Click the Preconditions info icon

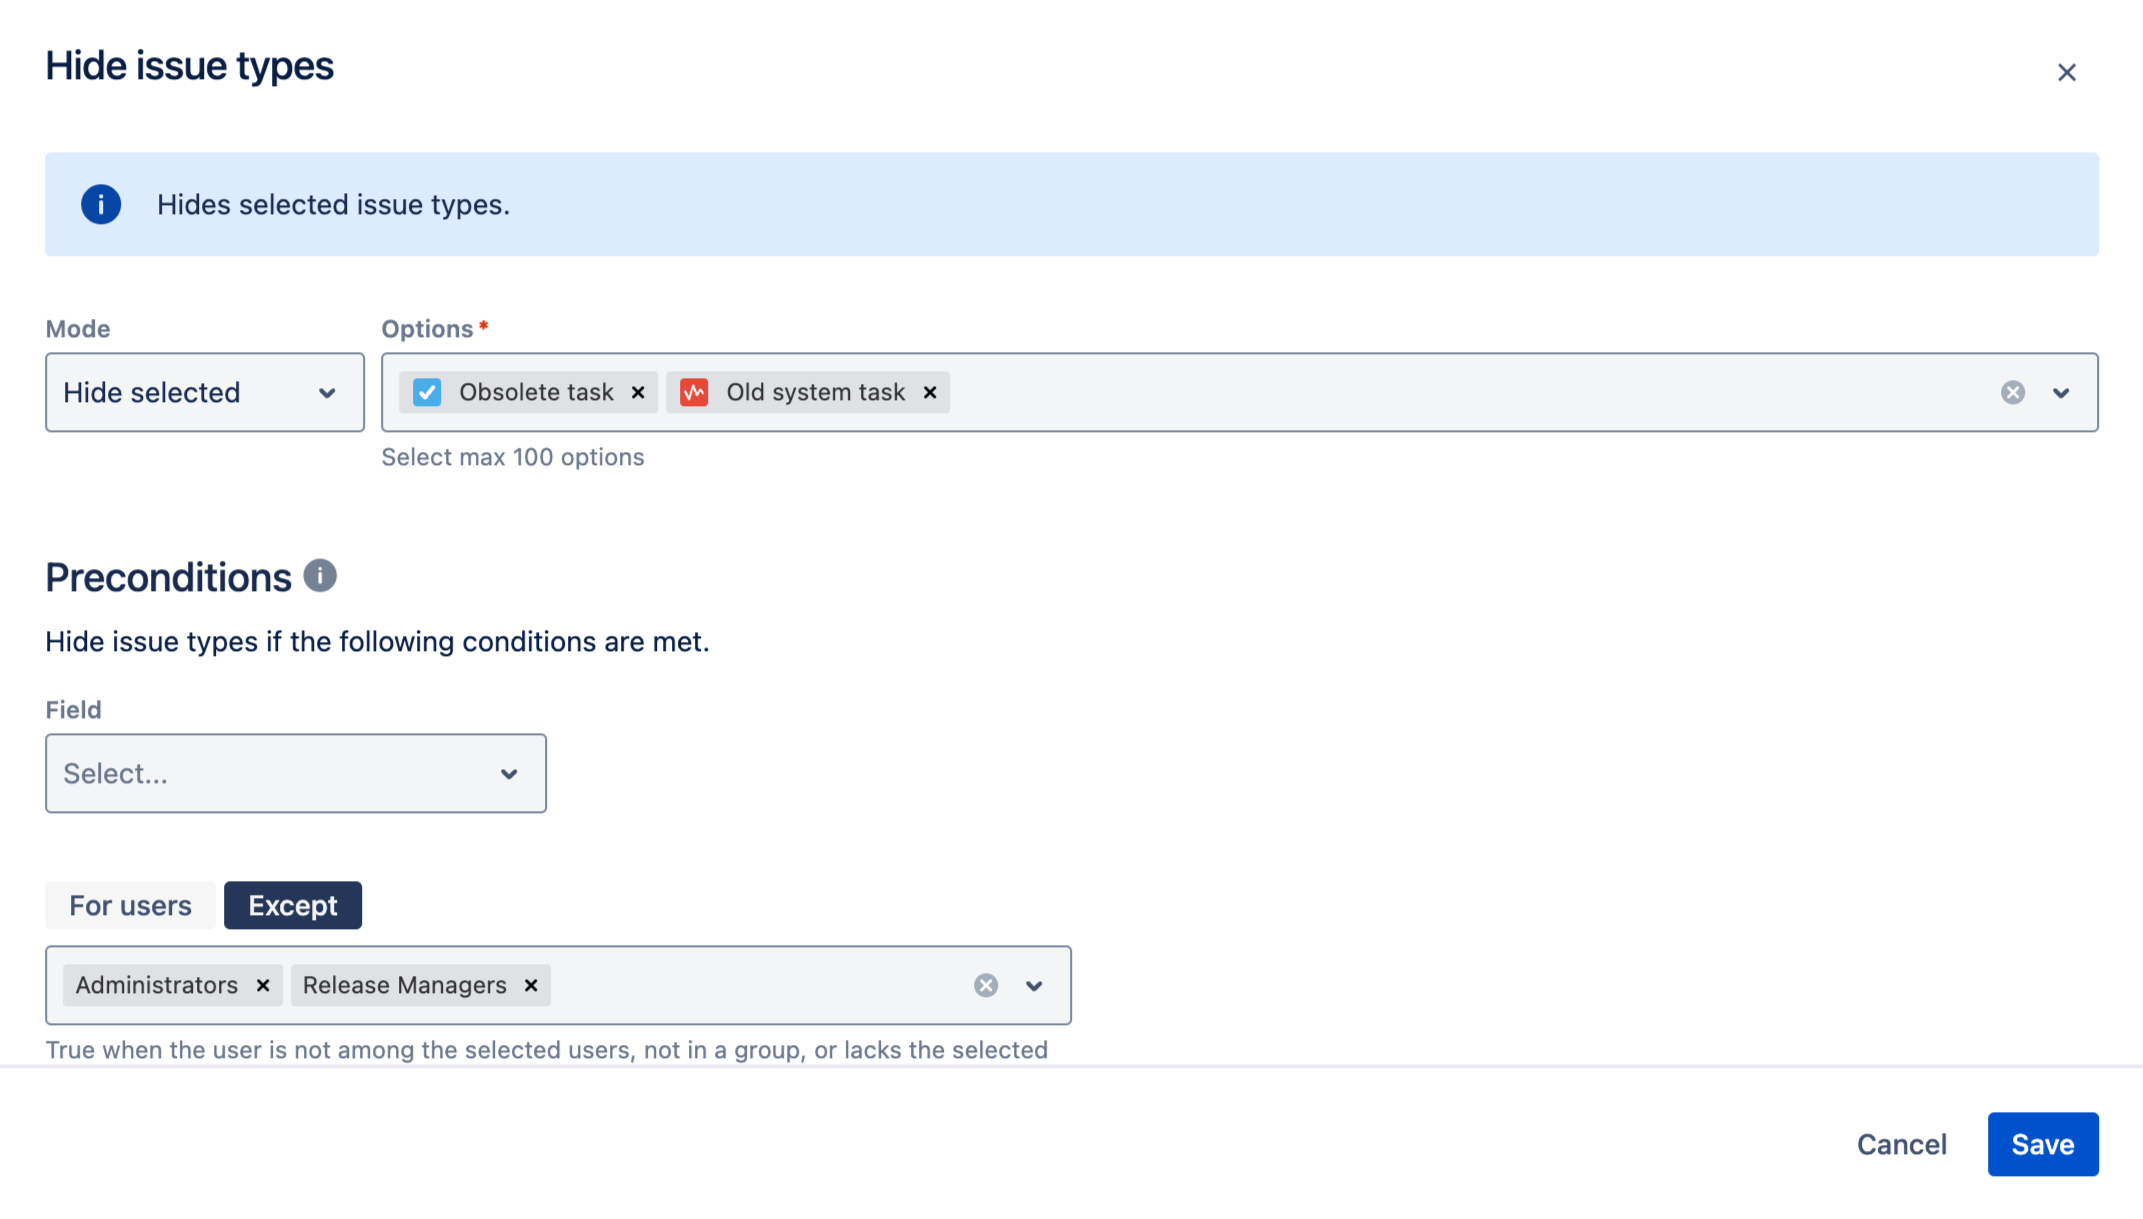(x=320, y=576)
